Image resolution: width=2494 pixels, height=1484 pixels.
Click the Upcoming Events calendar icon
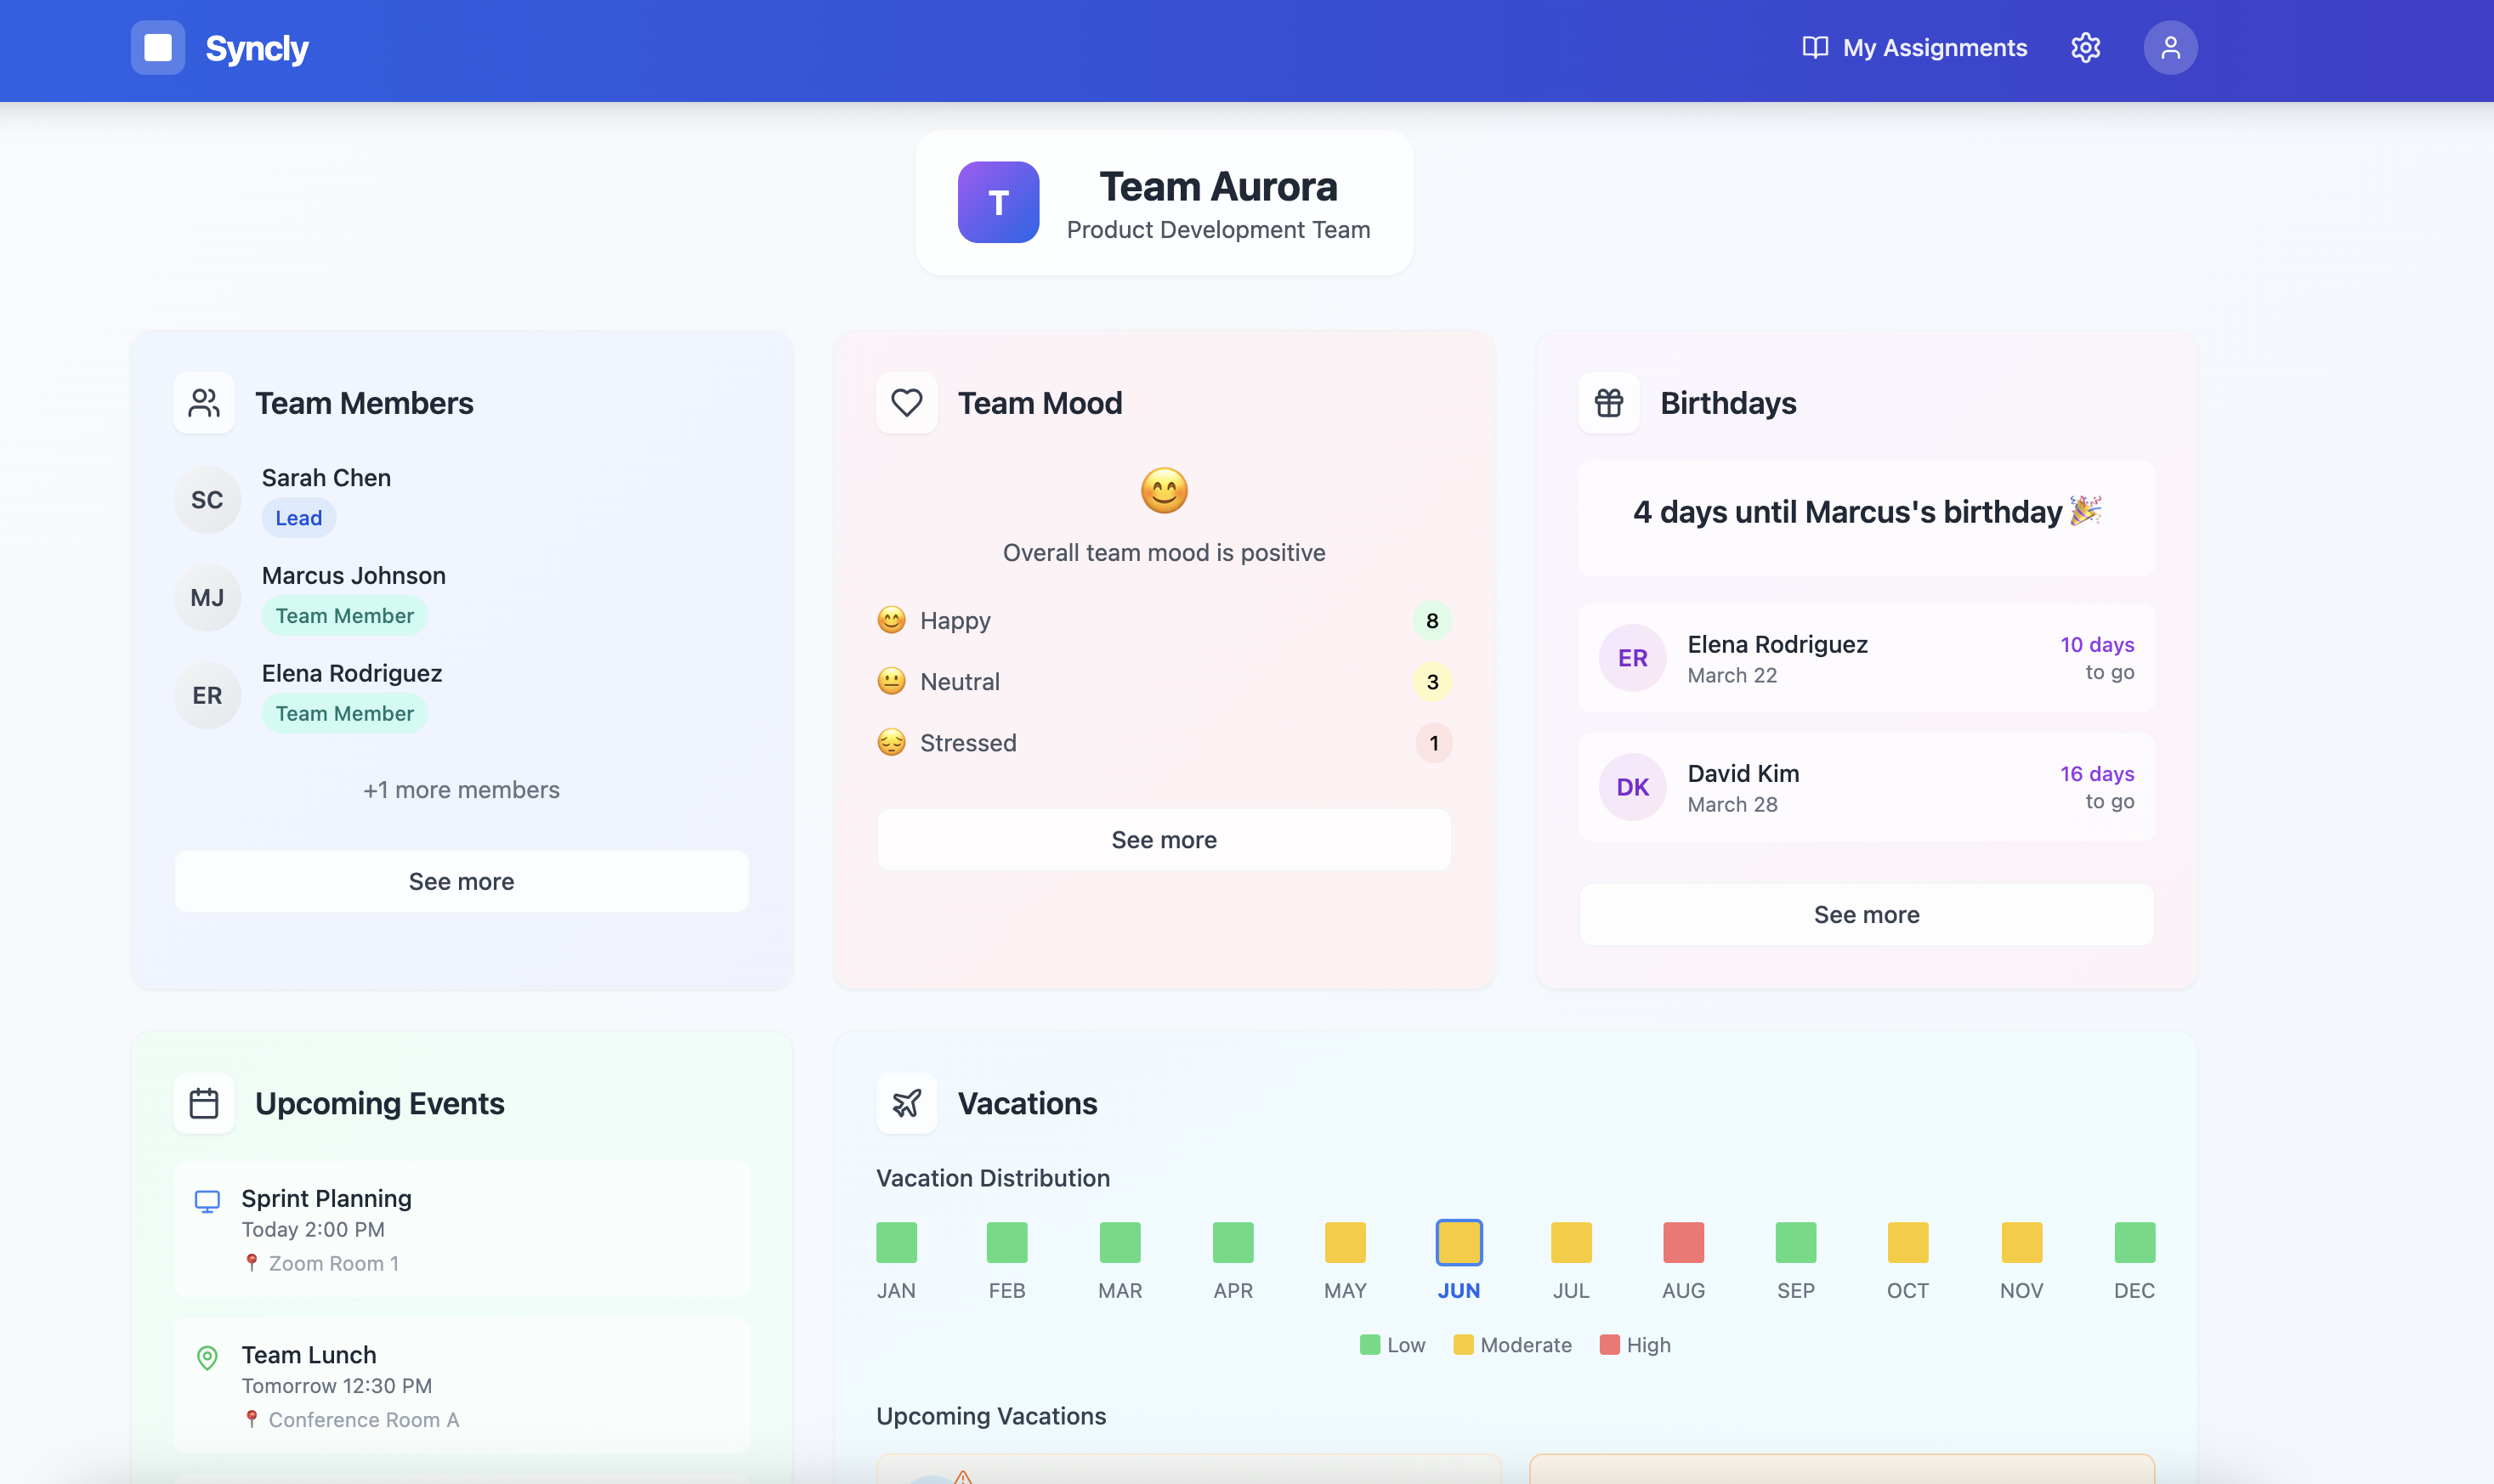pos(204,1103)
